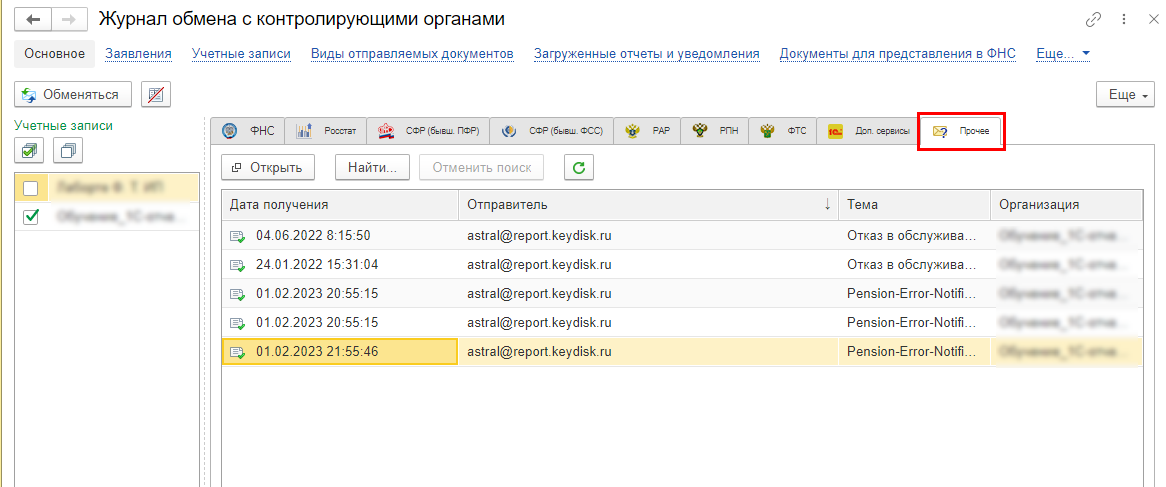Expand the Еще dropdown in navigation links
The height and width of the screenshot is (487, 1166).
coord(1063,53)
